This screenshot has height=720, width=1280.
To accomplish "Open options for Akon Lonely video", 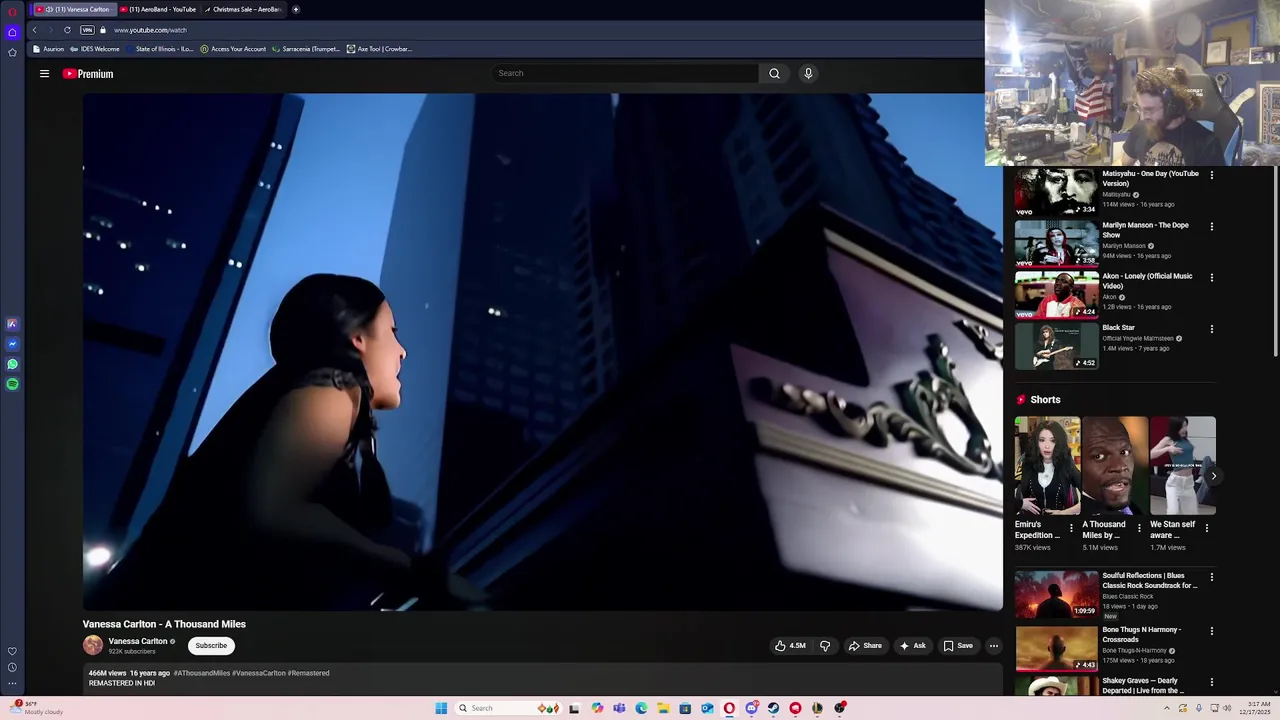I will coord(1212,277).
